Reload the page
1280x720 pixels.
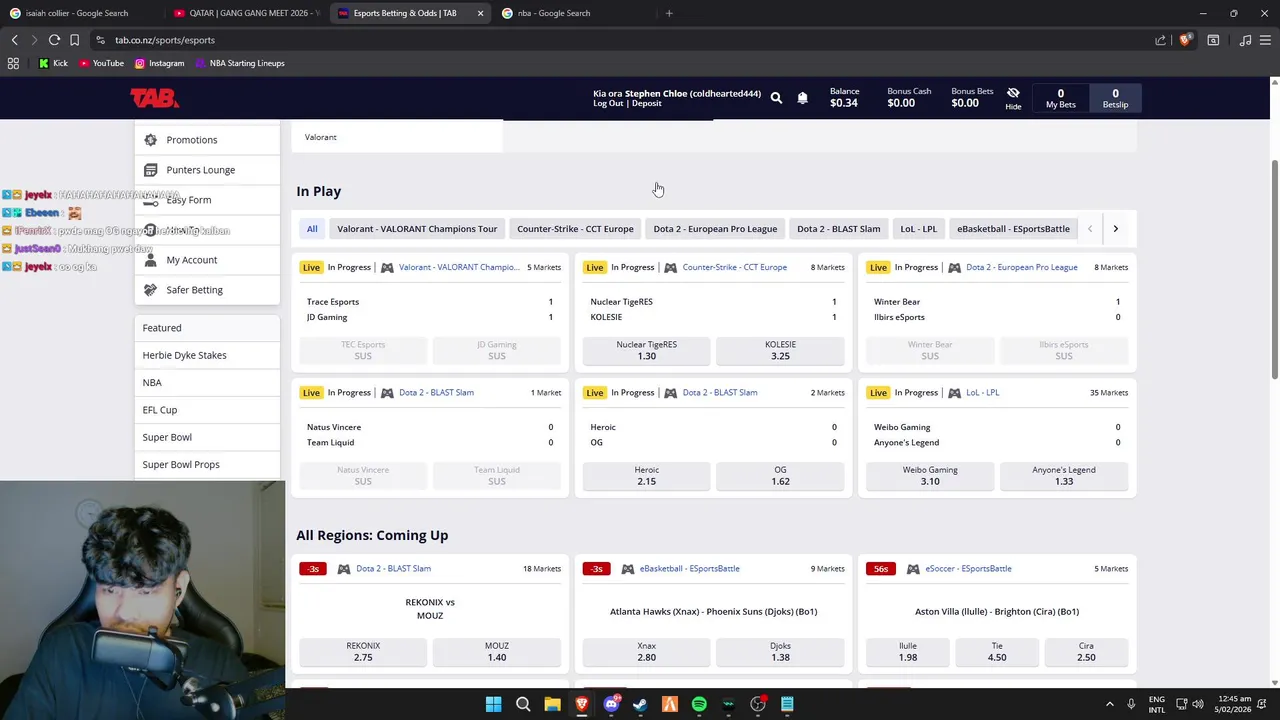point(54,40)
